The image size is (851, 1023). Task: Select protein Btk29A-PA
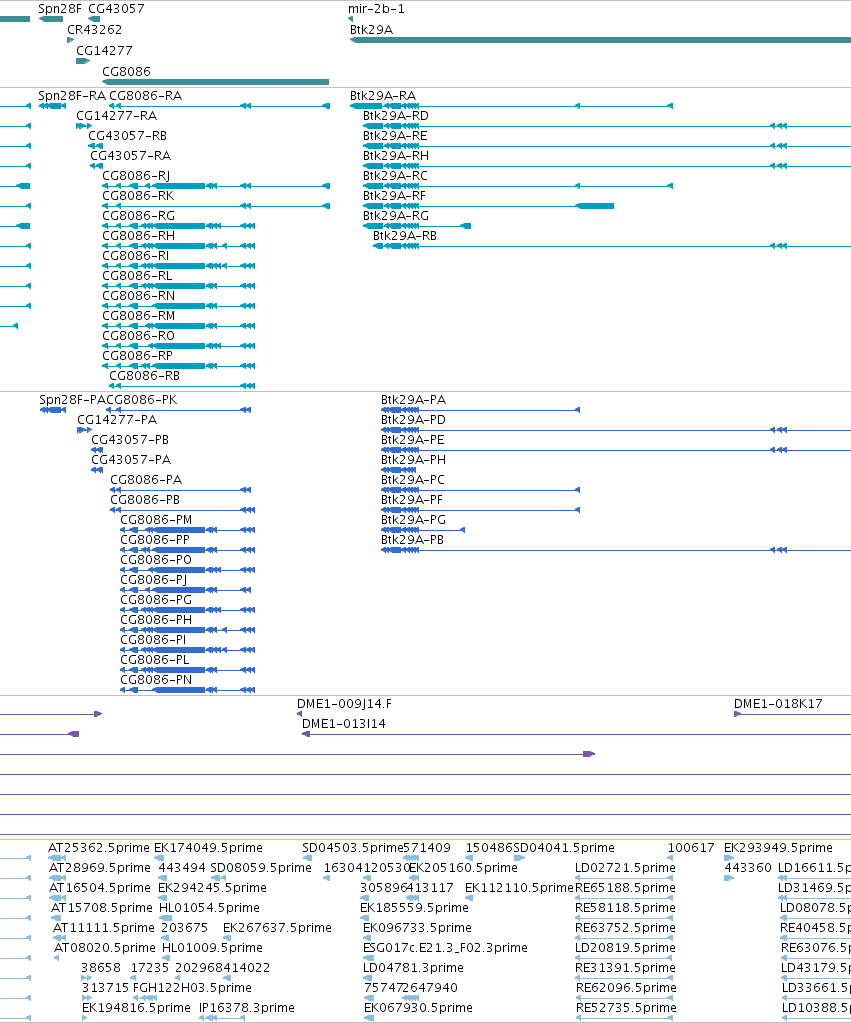[x=413, y=400]
